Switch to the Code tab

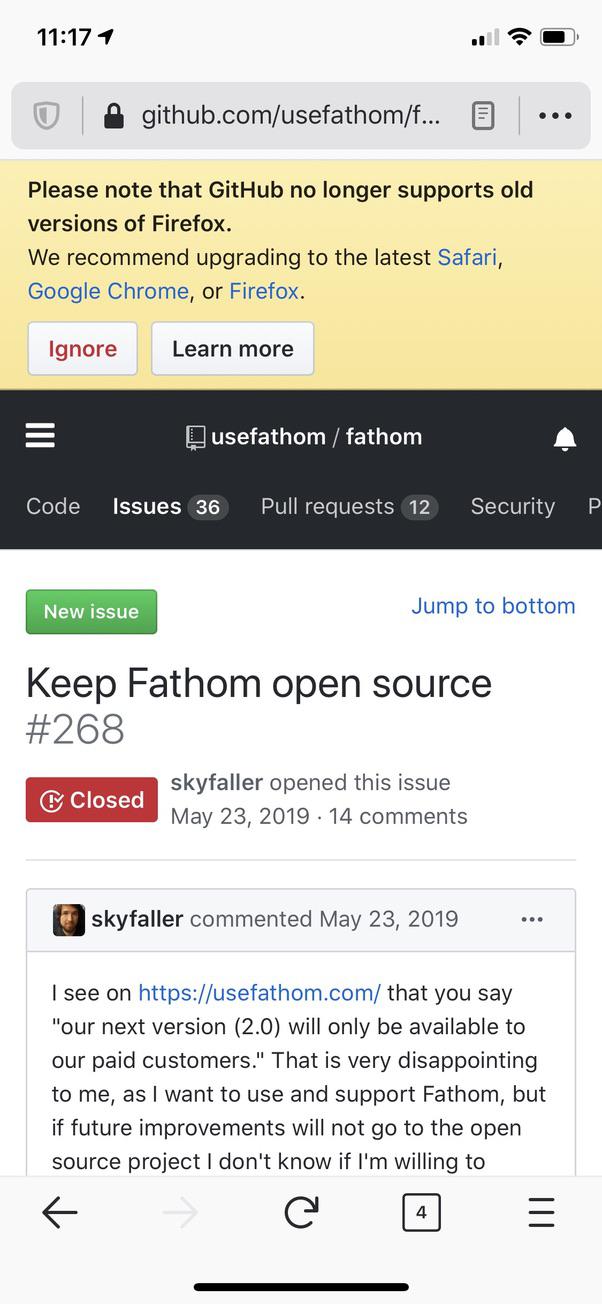(52, 506)
